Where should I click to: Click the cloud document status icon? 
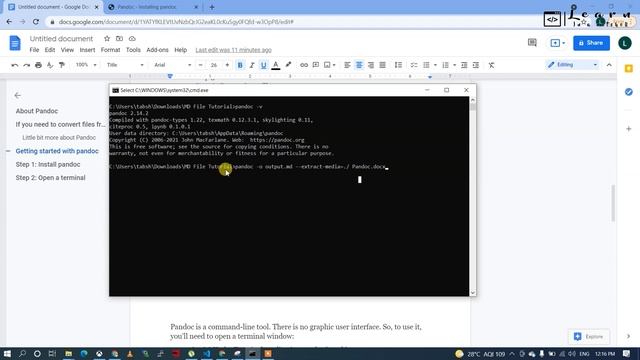[132, 38]
